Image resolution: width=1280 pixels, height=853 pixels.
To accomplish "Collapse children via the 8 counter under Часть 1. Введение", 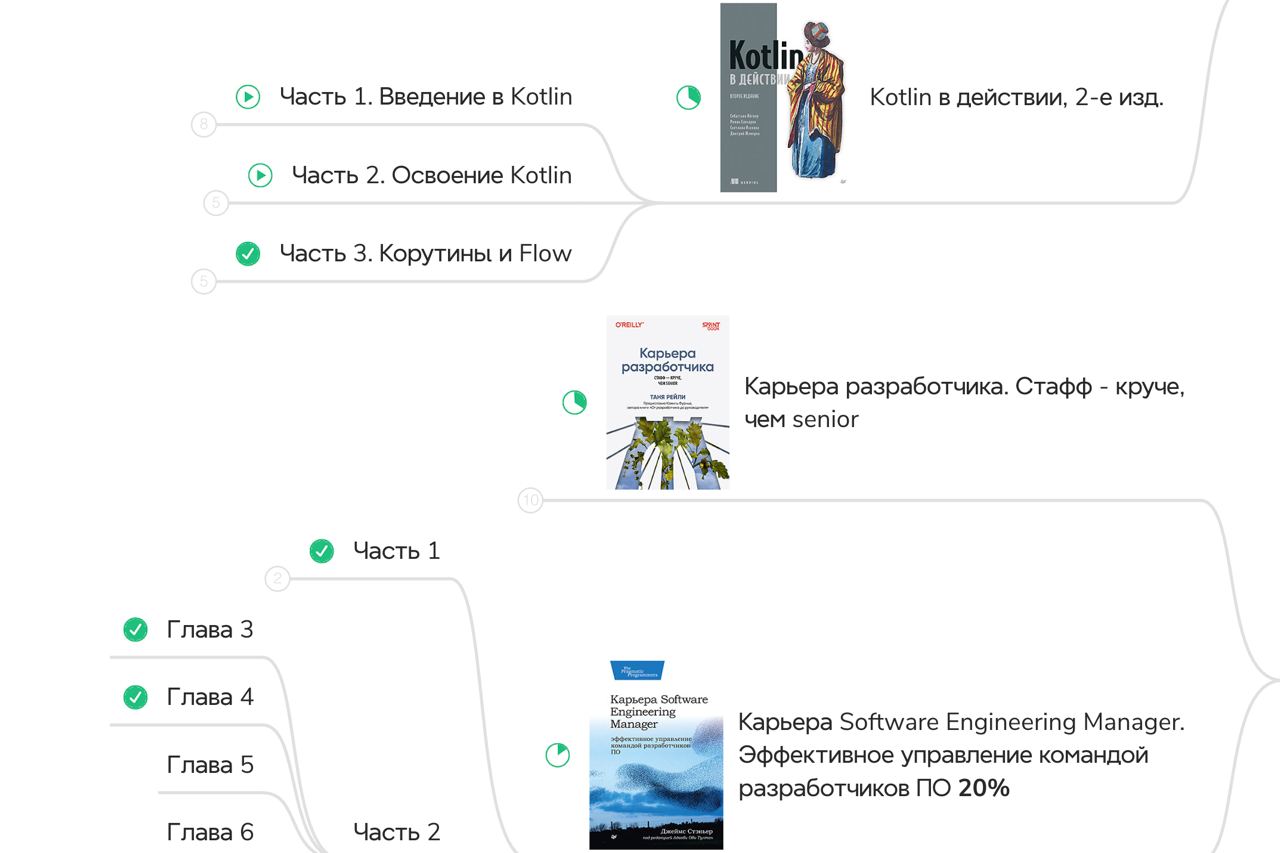I will 203,125.
